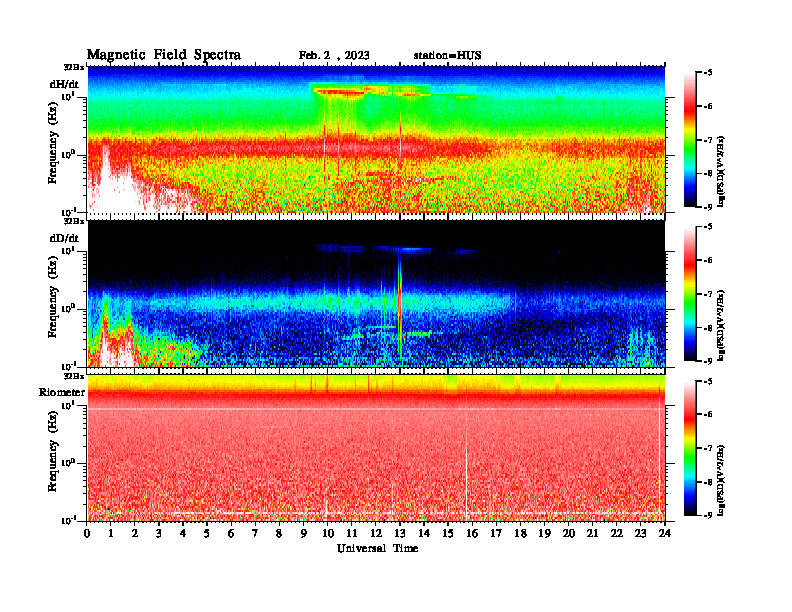792x612 pixels.
Task: Click the Riometer spectrogram plot area
Action: click(376, 448)
